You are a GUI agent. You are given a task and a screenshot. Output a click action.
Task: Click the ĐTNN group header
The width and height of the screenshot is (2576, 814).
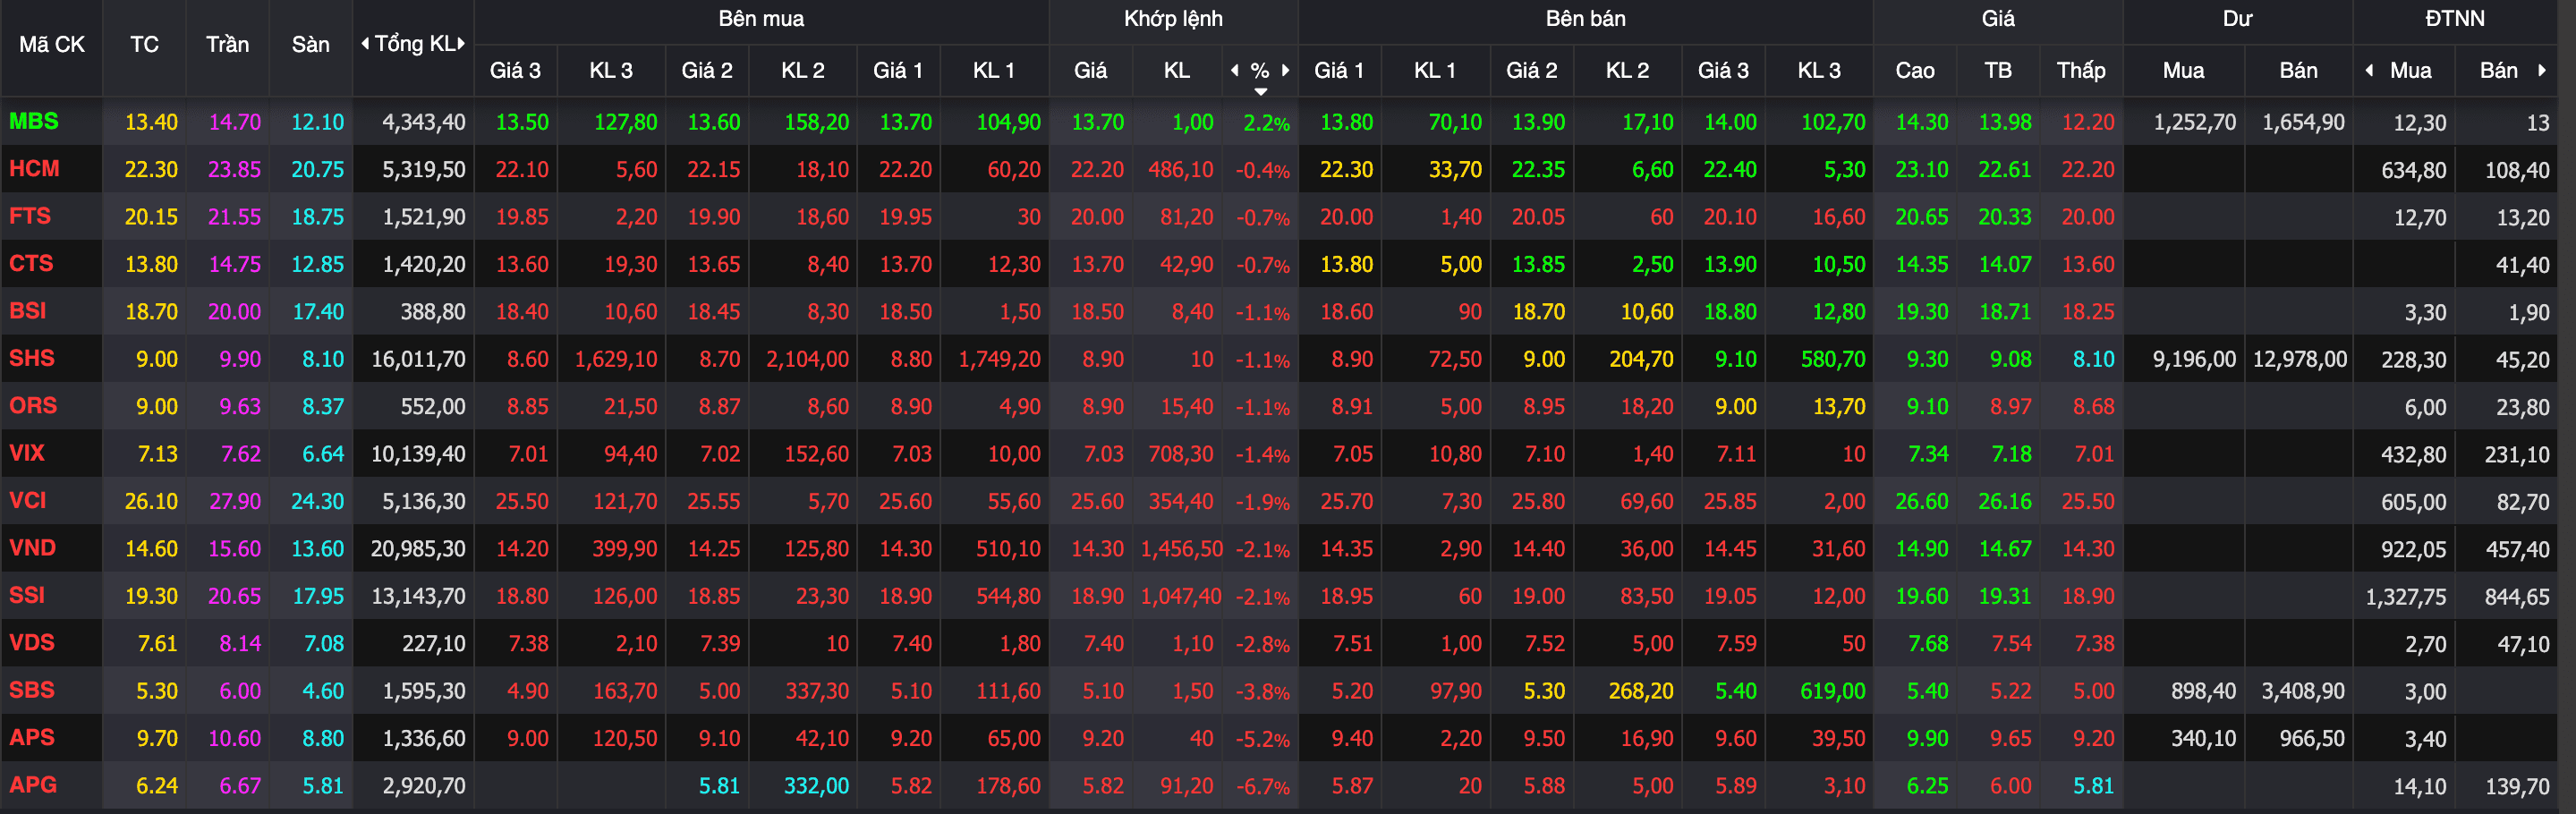tap(2454, 18)
